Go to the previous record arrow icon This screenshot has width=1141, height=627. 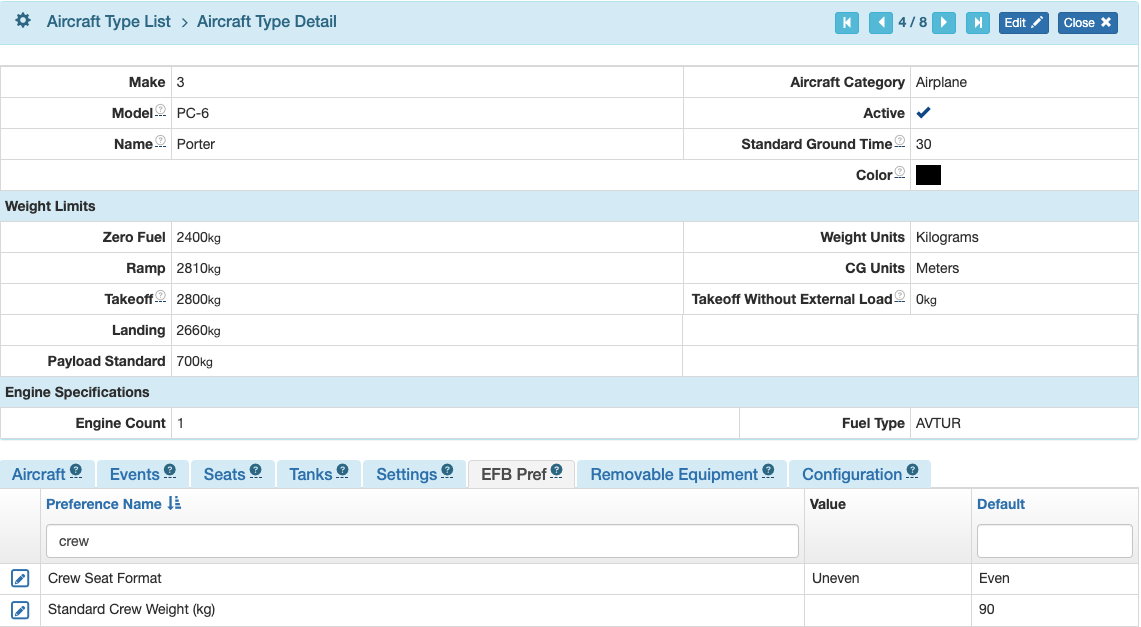tap(879, 22)
